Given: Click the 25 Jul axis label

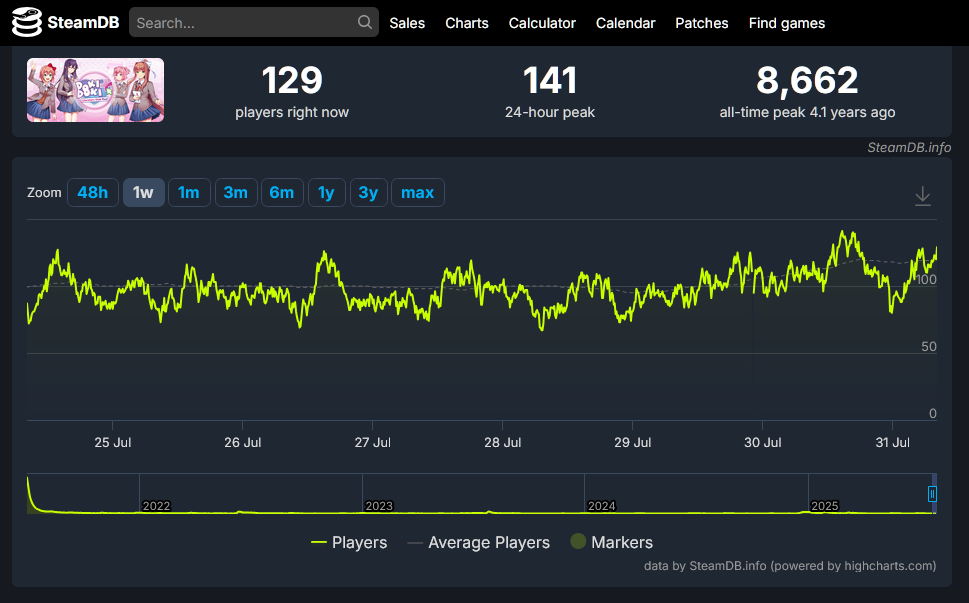Looking at the screenshot, I should point(112,442).
